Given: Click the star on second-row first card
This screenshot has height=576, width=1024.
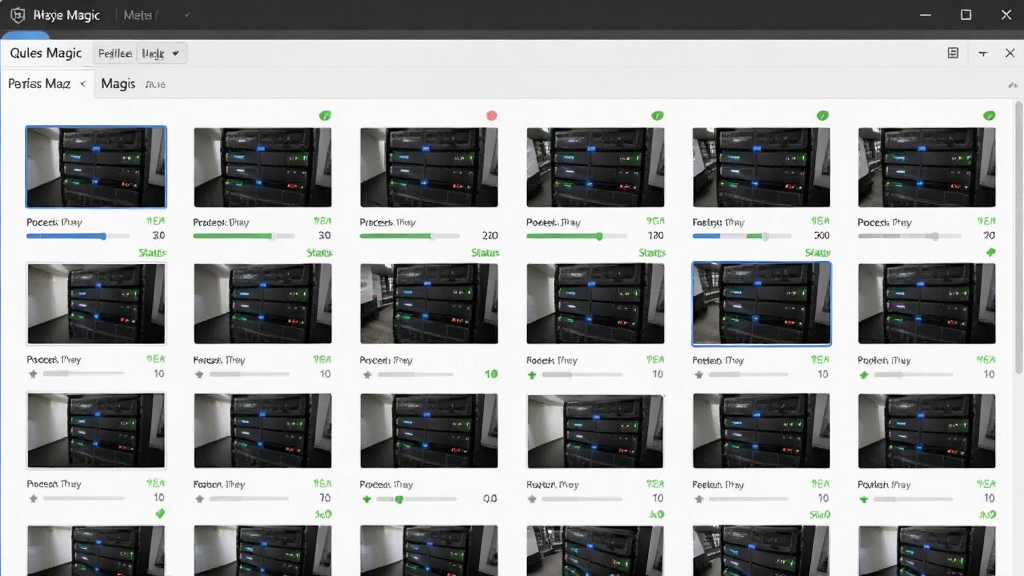Looking at the screenshot, I should (33, 374).
